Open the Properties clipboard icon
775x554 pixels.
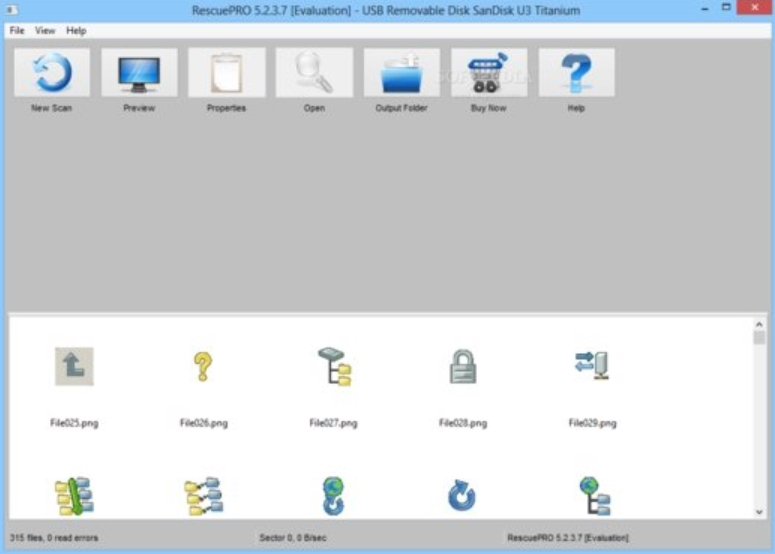click(x=227, y=73)
